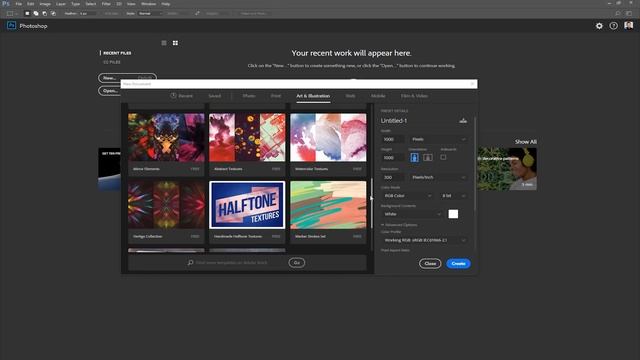Set orientation to portrait

pos(414,158)
